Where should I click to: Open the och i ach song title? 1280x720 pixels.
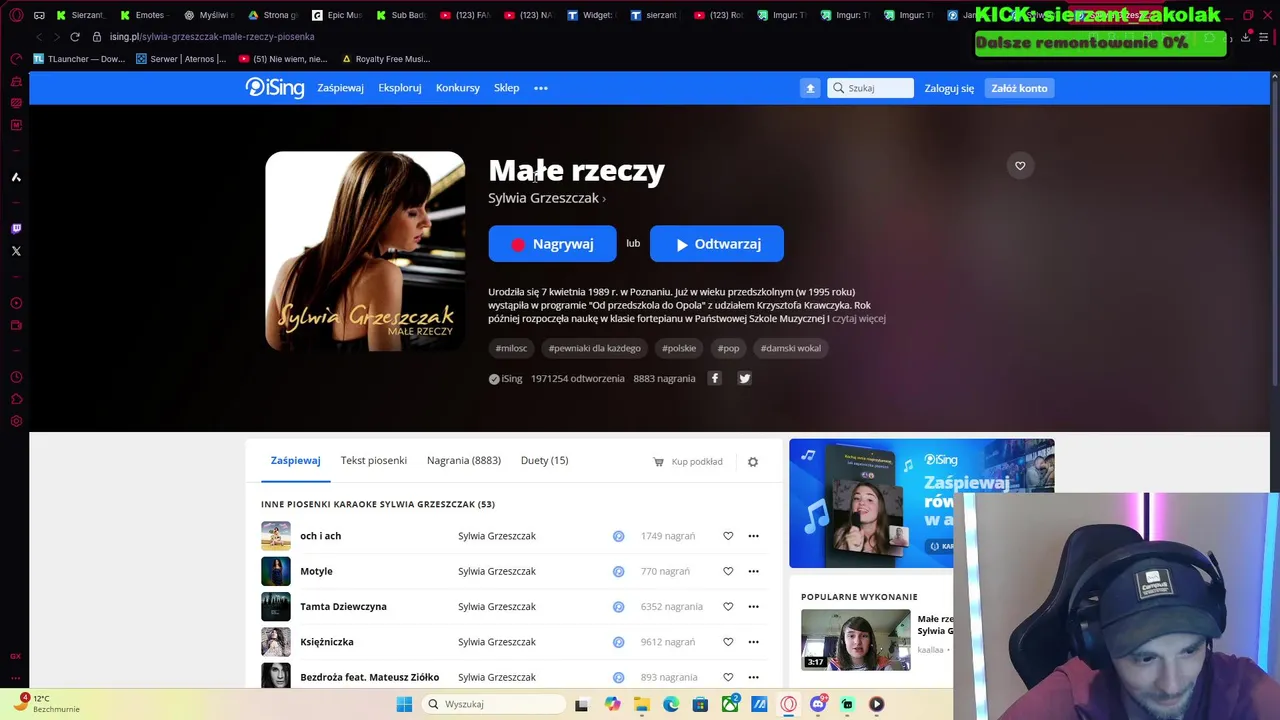tap(321, 536)
